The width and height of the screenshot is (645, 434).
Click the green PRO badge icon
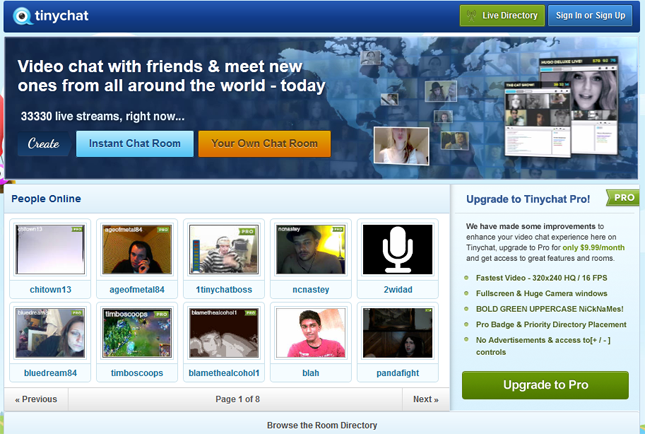coord(622,198)
